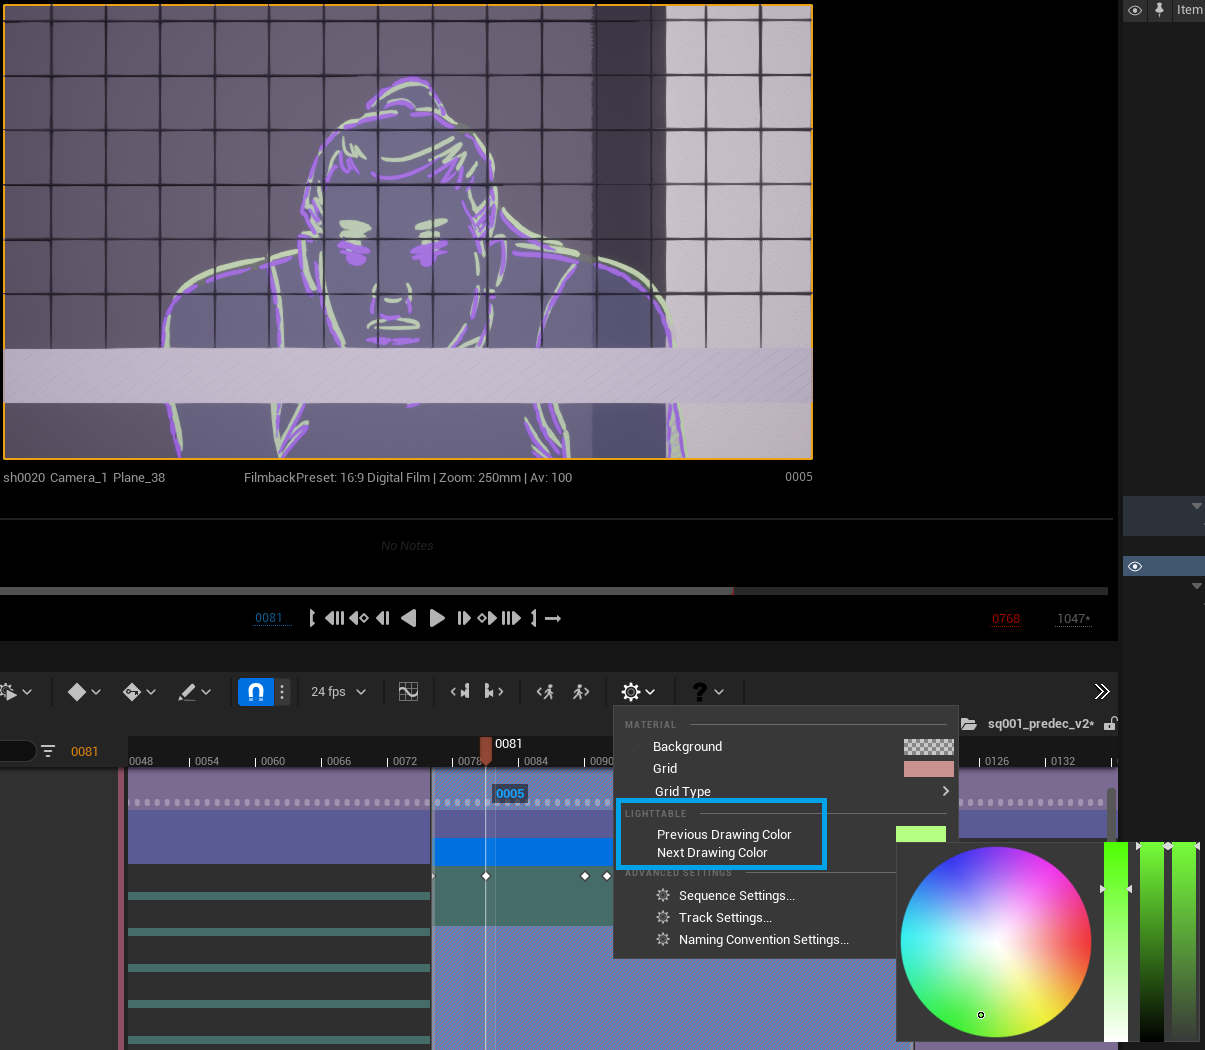Expand the help menu dropdown arrow
The height and width of the screenshot is (1050, 1205).
[x=719, y=691]
